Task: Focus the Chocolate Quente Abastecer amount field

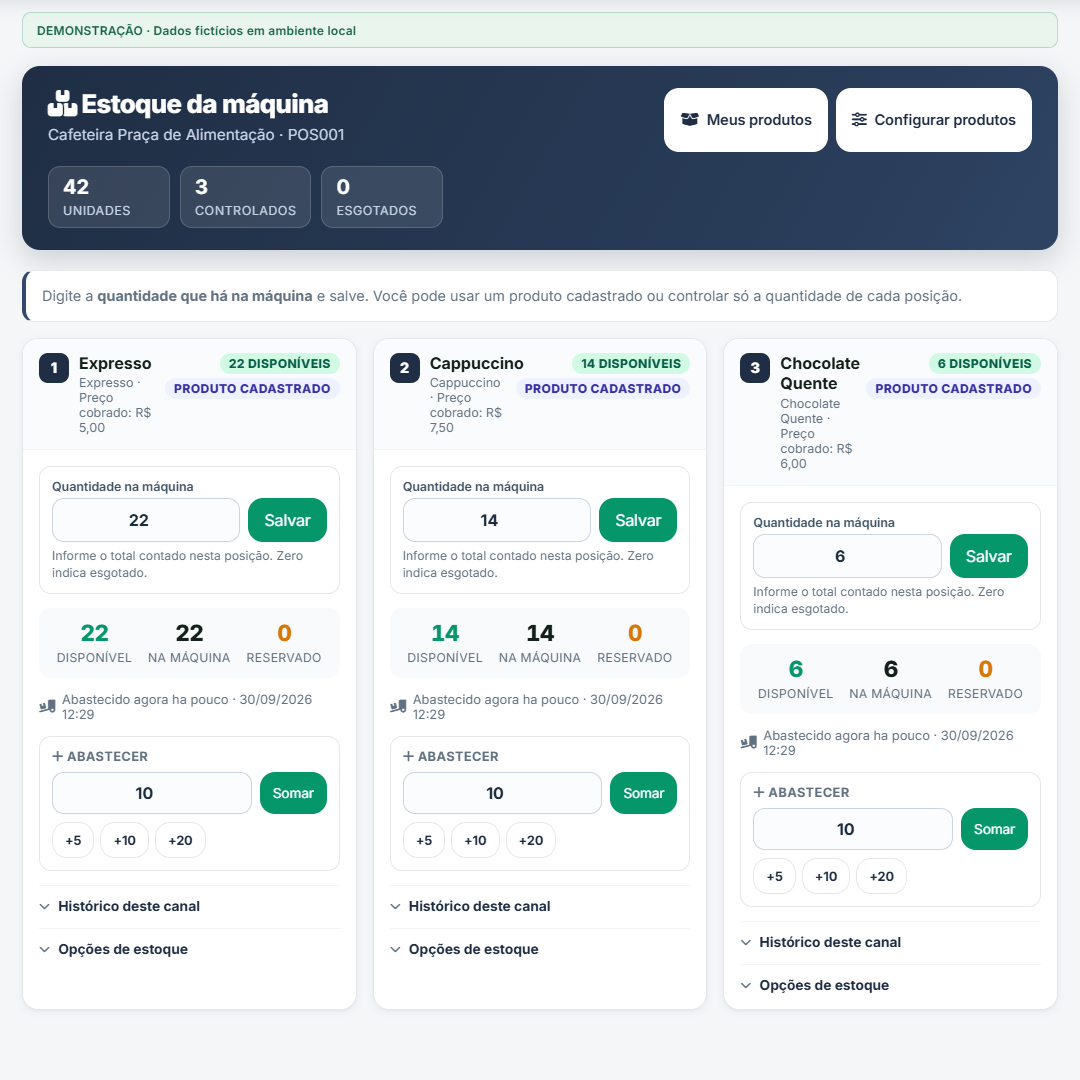Action: tap(853, 829)
